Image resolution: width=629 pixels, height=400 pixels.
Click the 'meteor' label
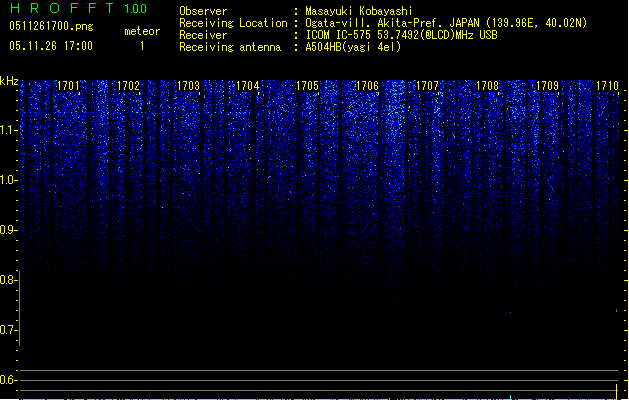(142, 31)
